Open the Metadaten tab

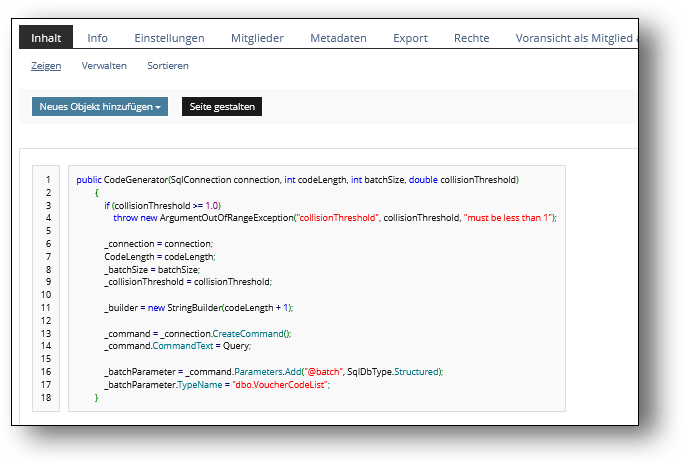338,38
